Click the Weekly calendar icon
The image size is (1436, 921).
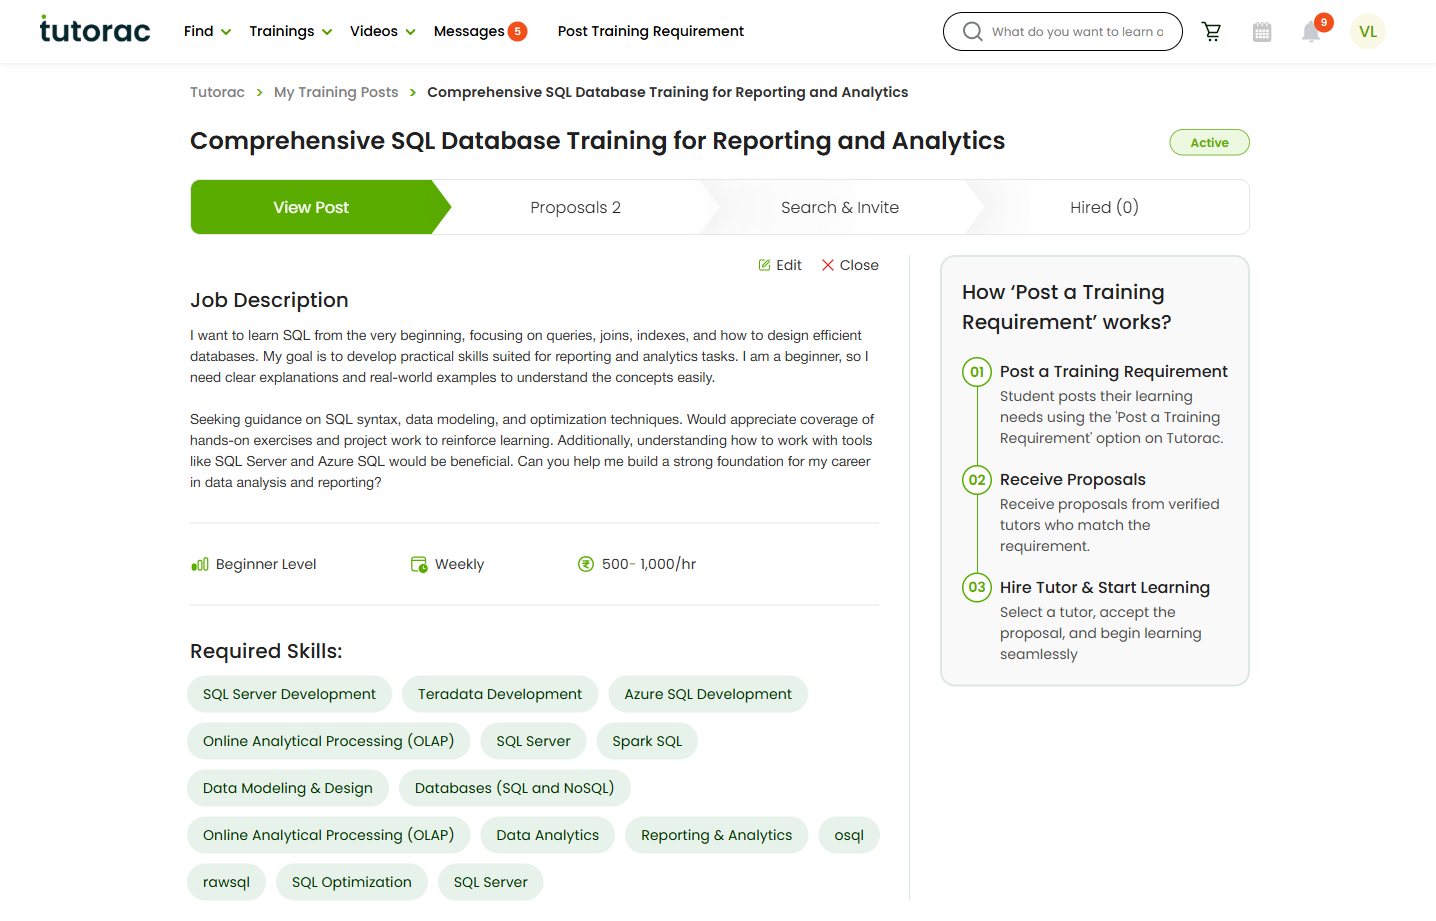pyautogui.click(x=419, y=564)
